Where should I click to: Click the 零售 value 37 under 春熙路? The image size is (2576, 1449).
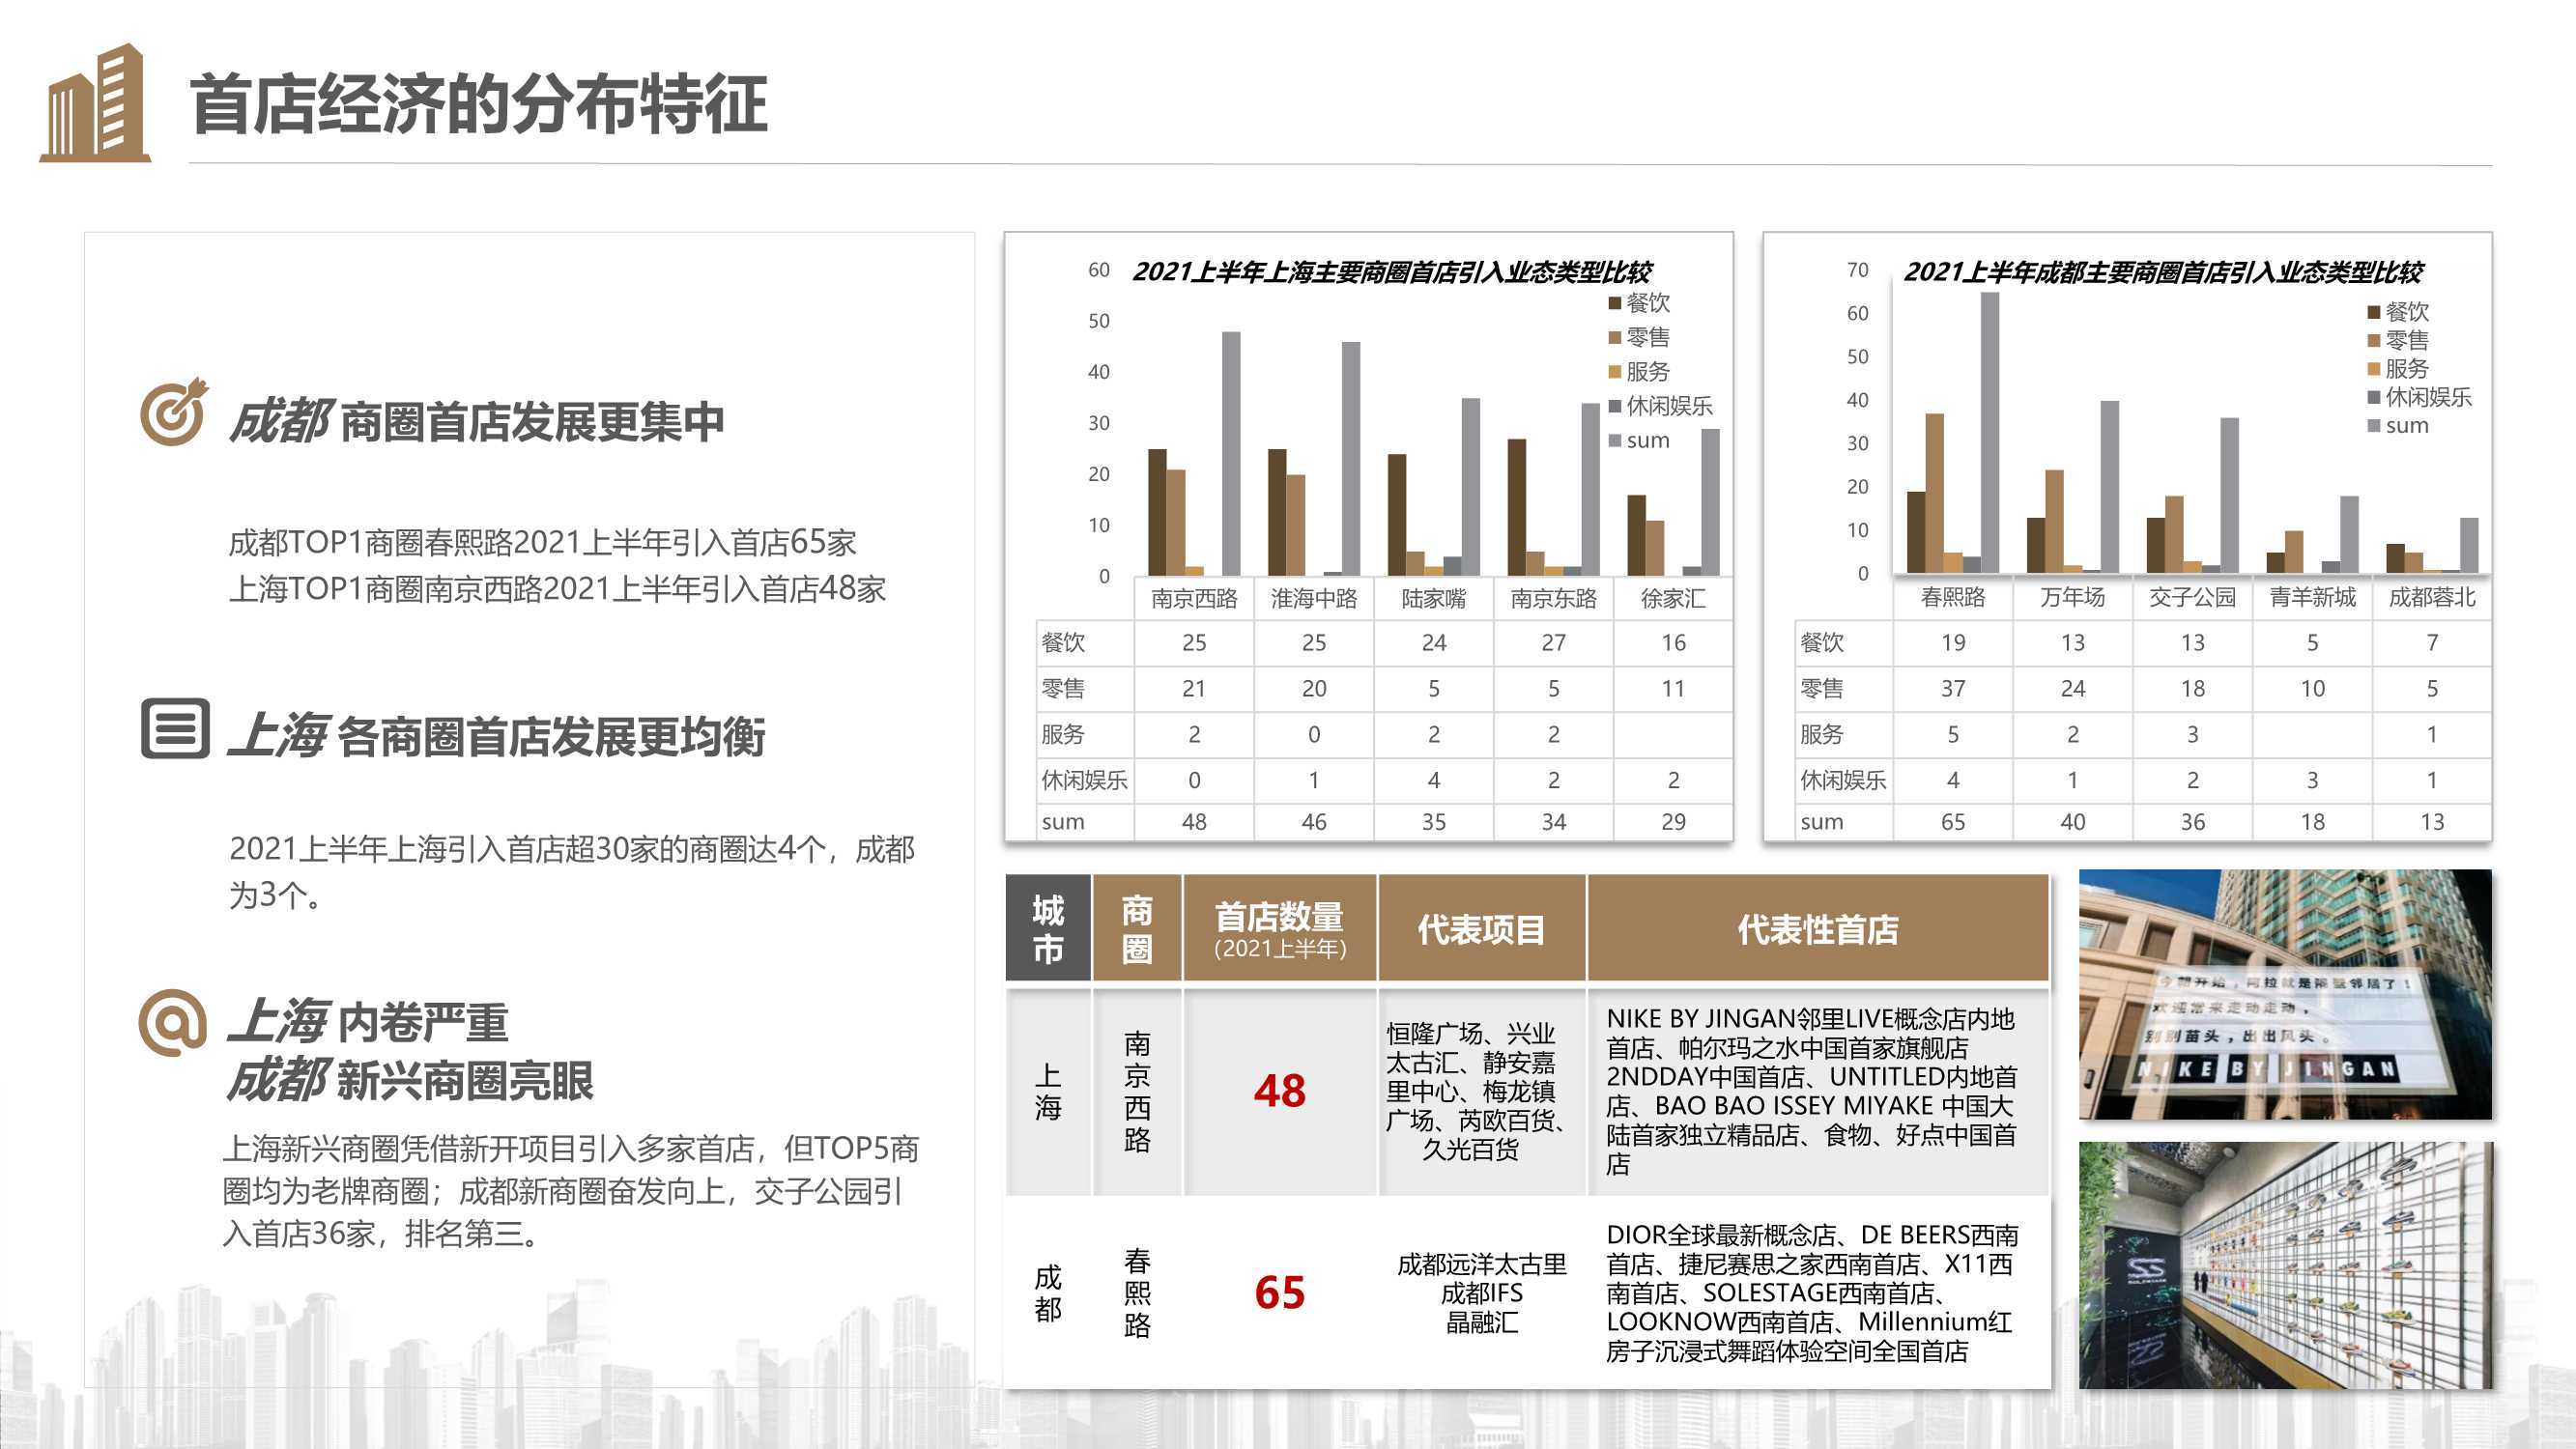point(1953,689)
